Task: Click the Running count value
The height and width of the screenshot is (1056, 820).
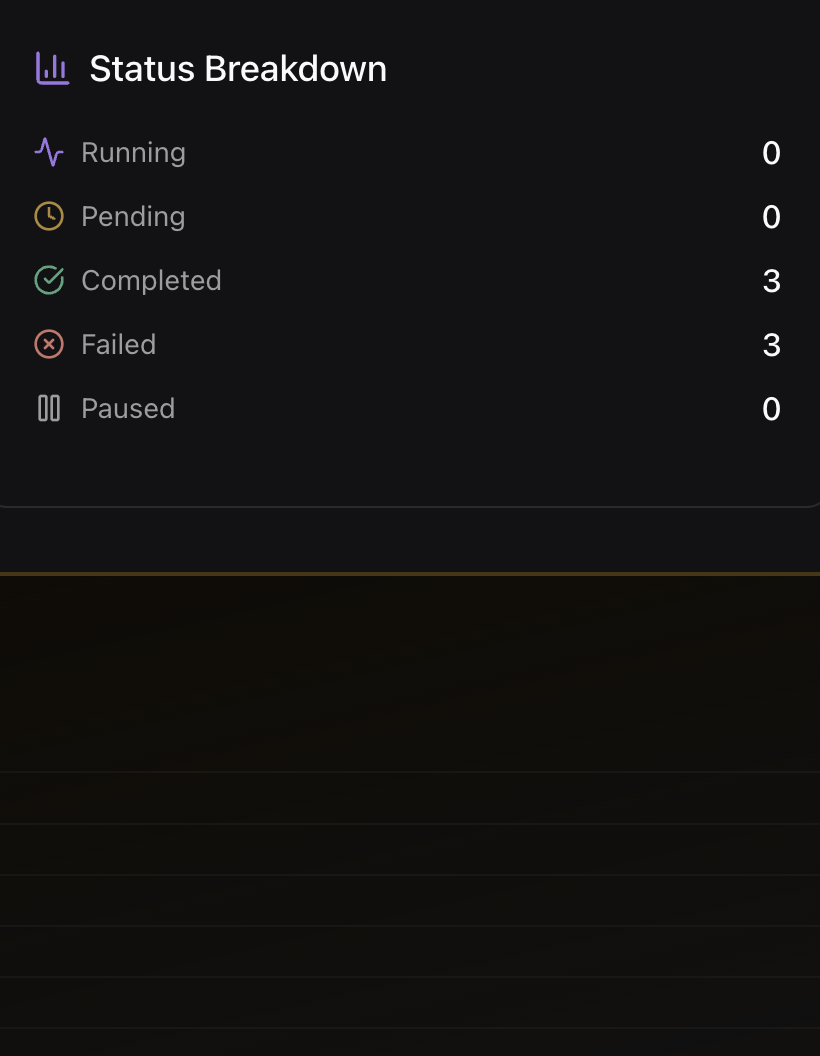Action: pos(771,153)
